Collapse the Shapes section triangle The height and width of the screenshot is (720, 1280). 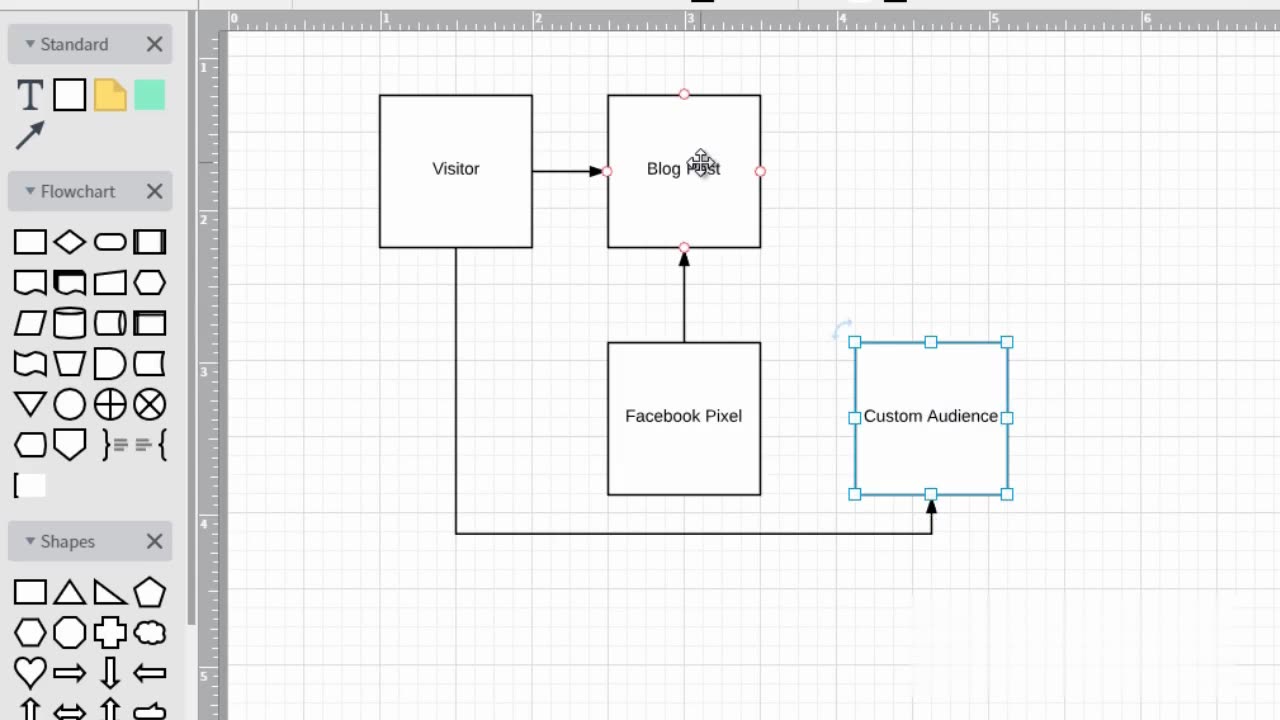point(30,541)
